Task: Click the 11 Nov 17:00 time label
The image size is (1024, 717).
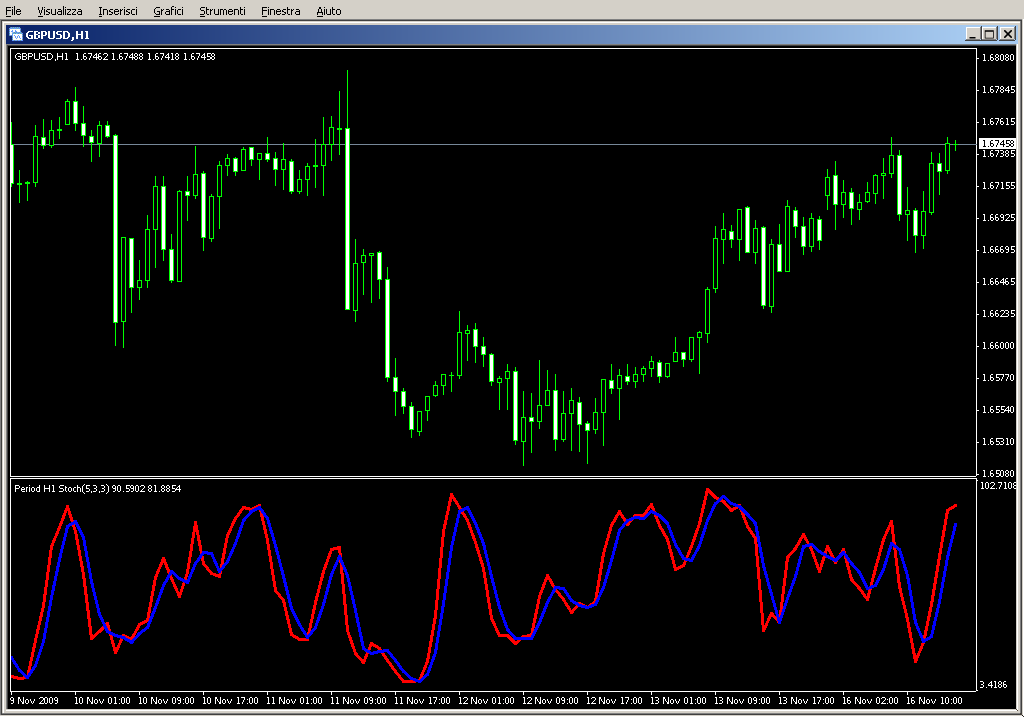Action: (x=422, y=701)
